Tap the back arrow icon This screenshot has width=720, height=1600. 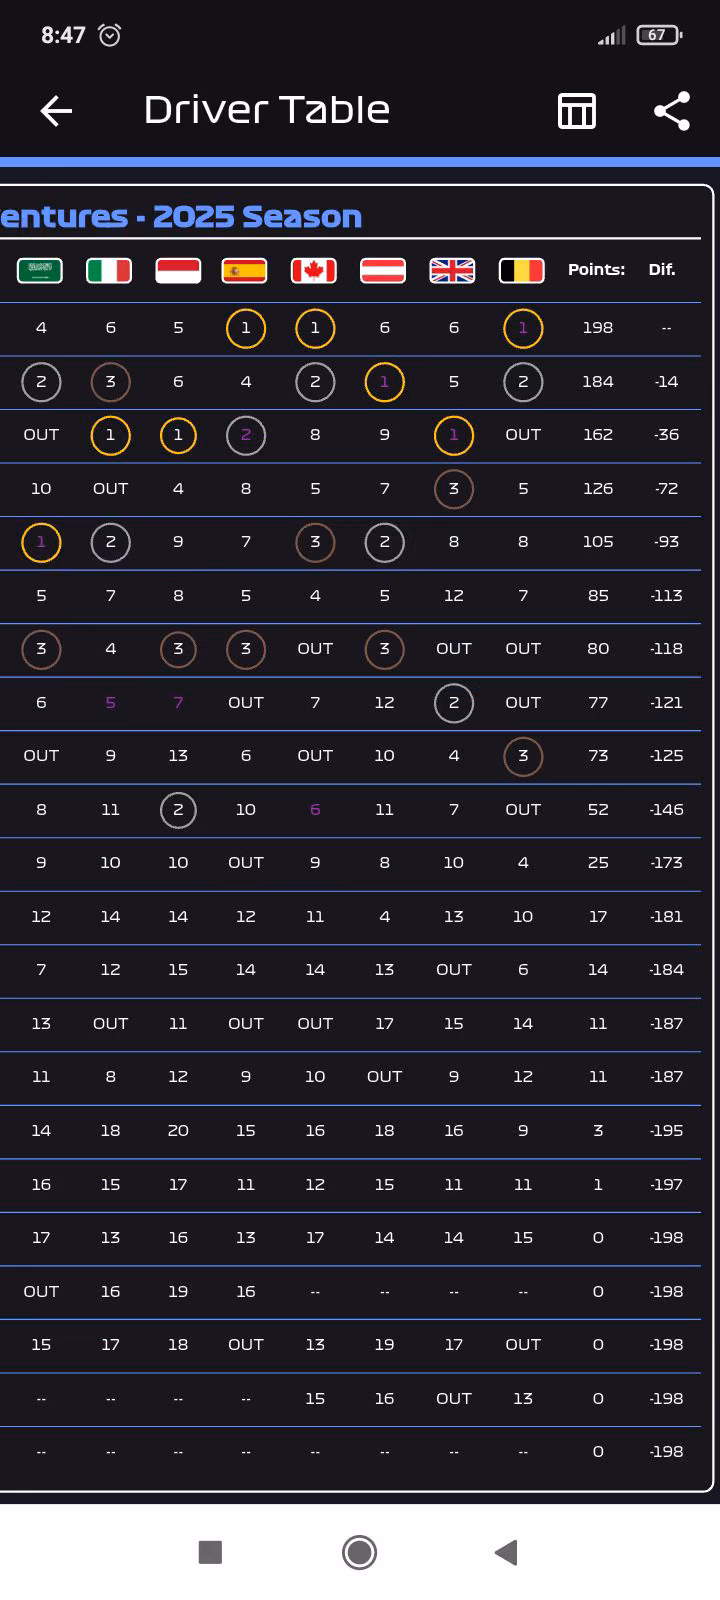(x=56, y=111)
